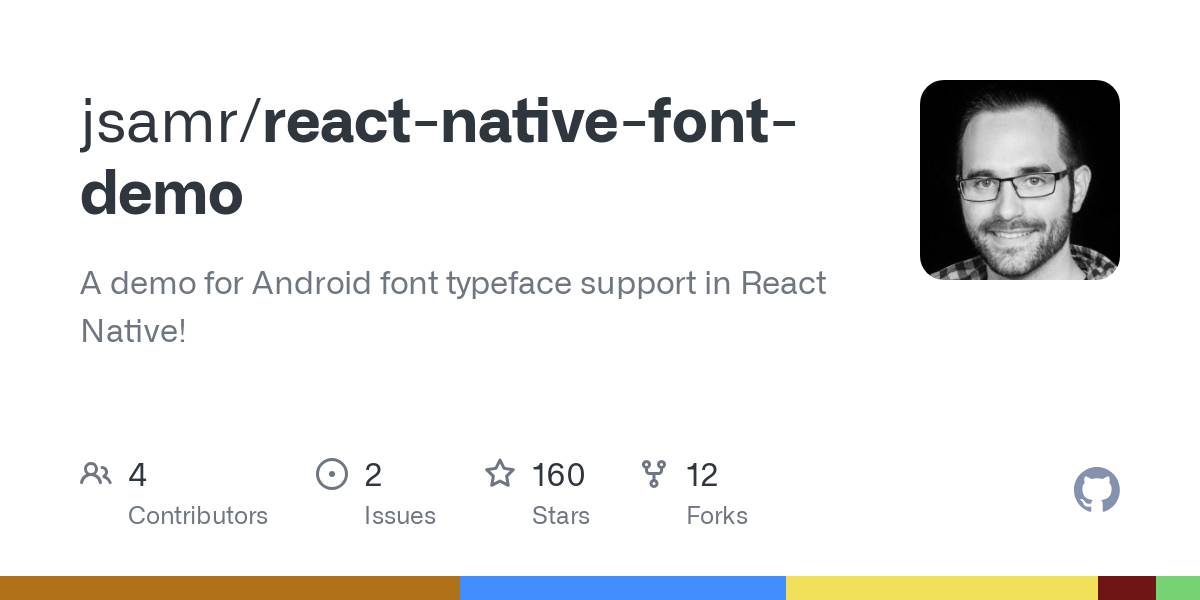Image resolution: width=1200 pixels, height=600 pixels.
Task: Open GitHub via the Octocat logo
Action: click(x=1097, y=490)
